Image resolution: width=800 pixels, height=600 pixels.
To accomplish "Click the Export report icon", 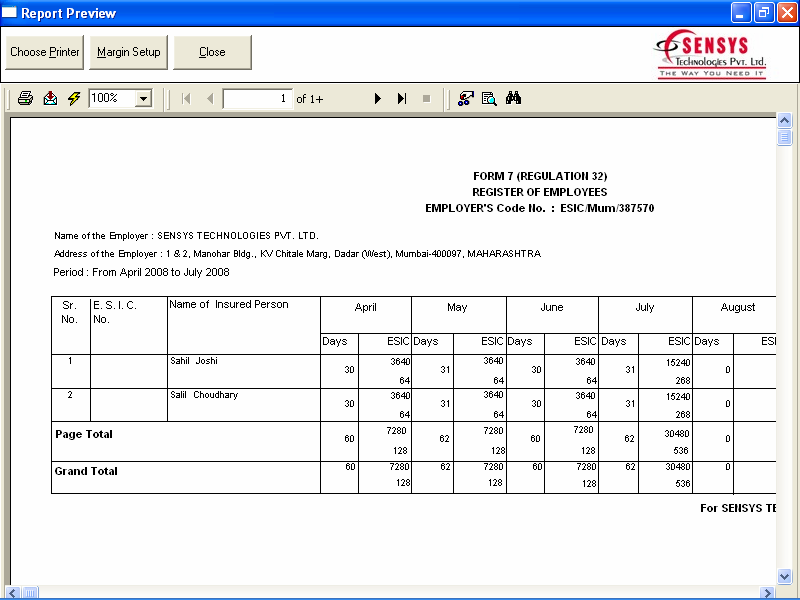I will [50, 98].
